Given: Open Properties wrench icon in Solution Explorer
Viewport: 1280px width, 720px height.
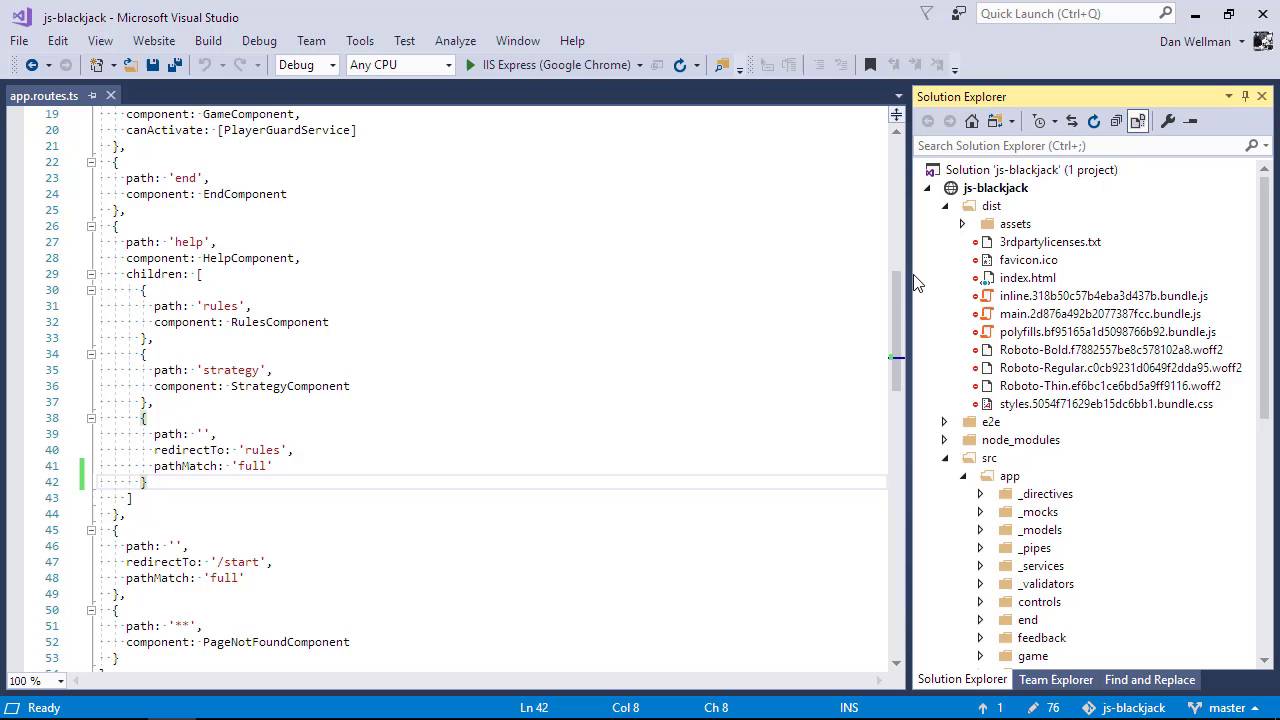Looking at the screenshot, I should click(x=1168, y=121).
